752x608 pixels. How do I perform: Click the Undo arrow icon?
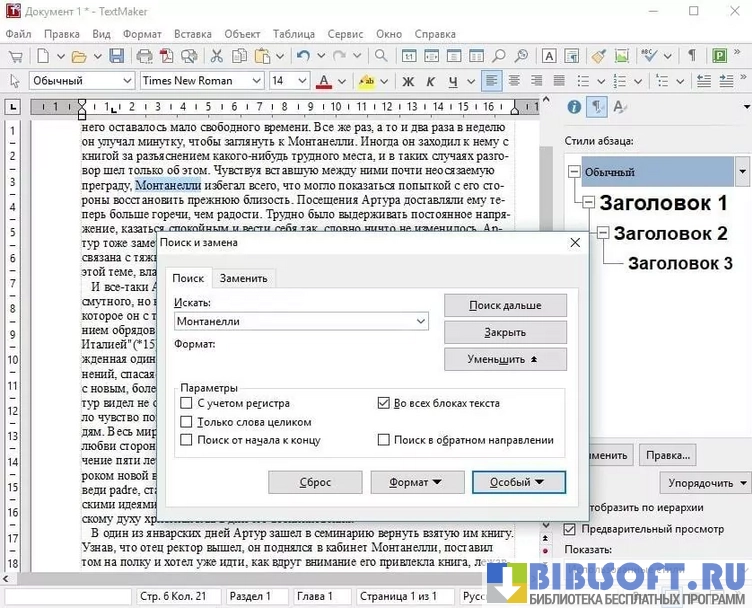point(303,56)
